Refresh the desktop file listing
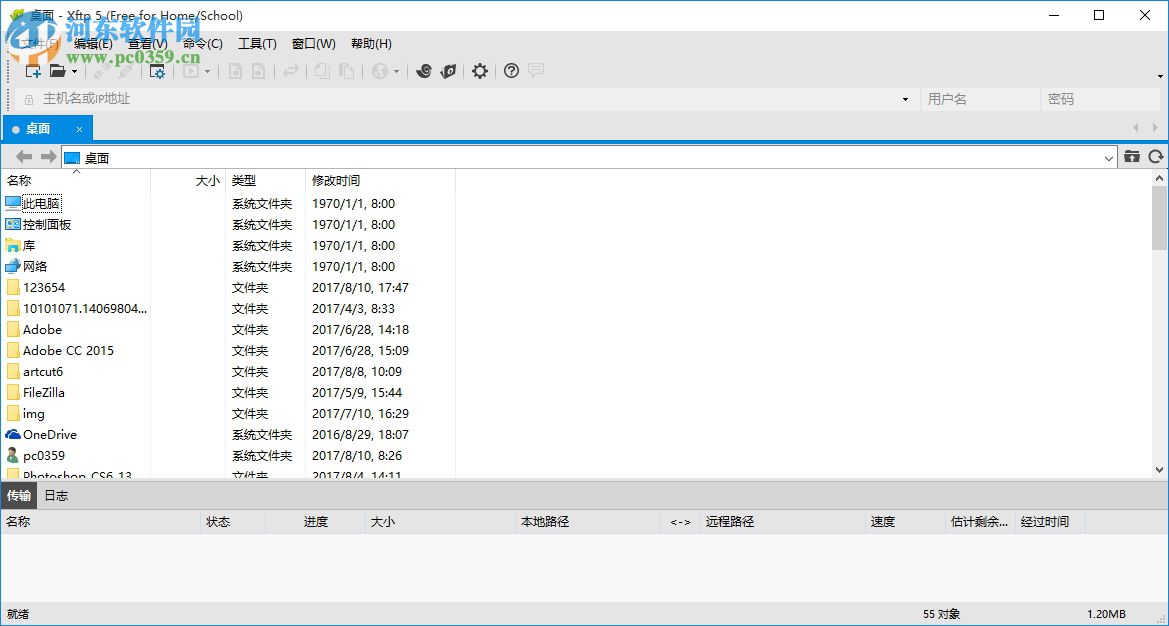Image resolution: width=1169 pixels, height=626 pixels. click(1157, 157)
